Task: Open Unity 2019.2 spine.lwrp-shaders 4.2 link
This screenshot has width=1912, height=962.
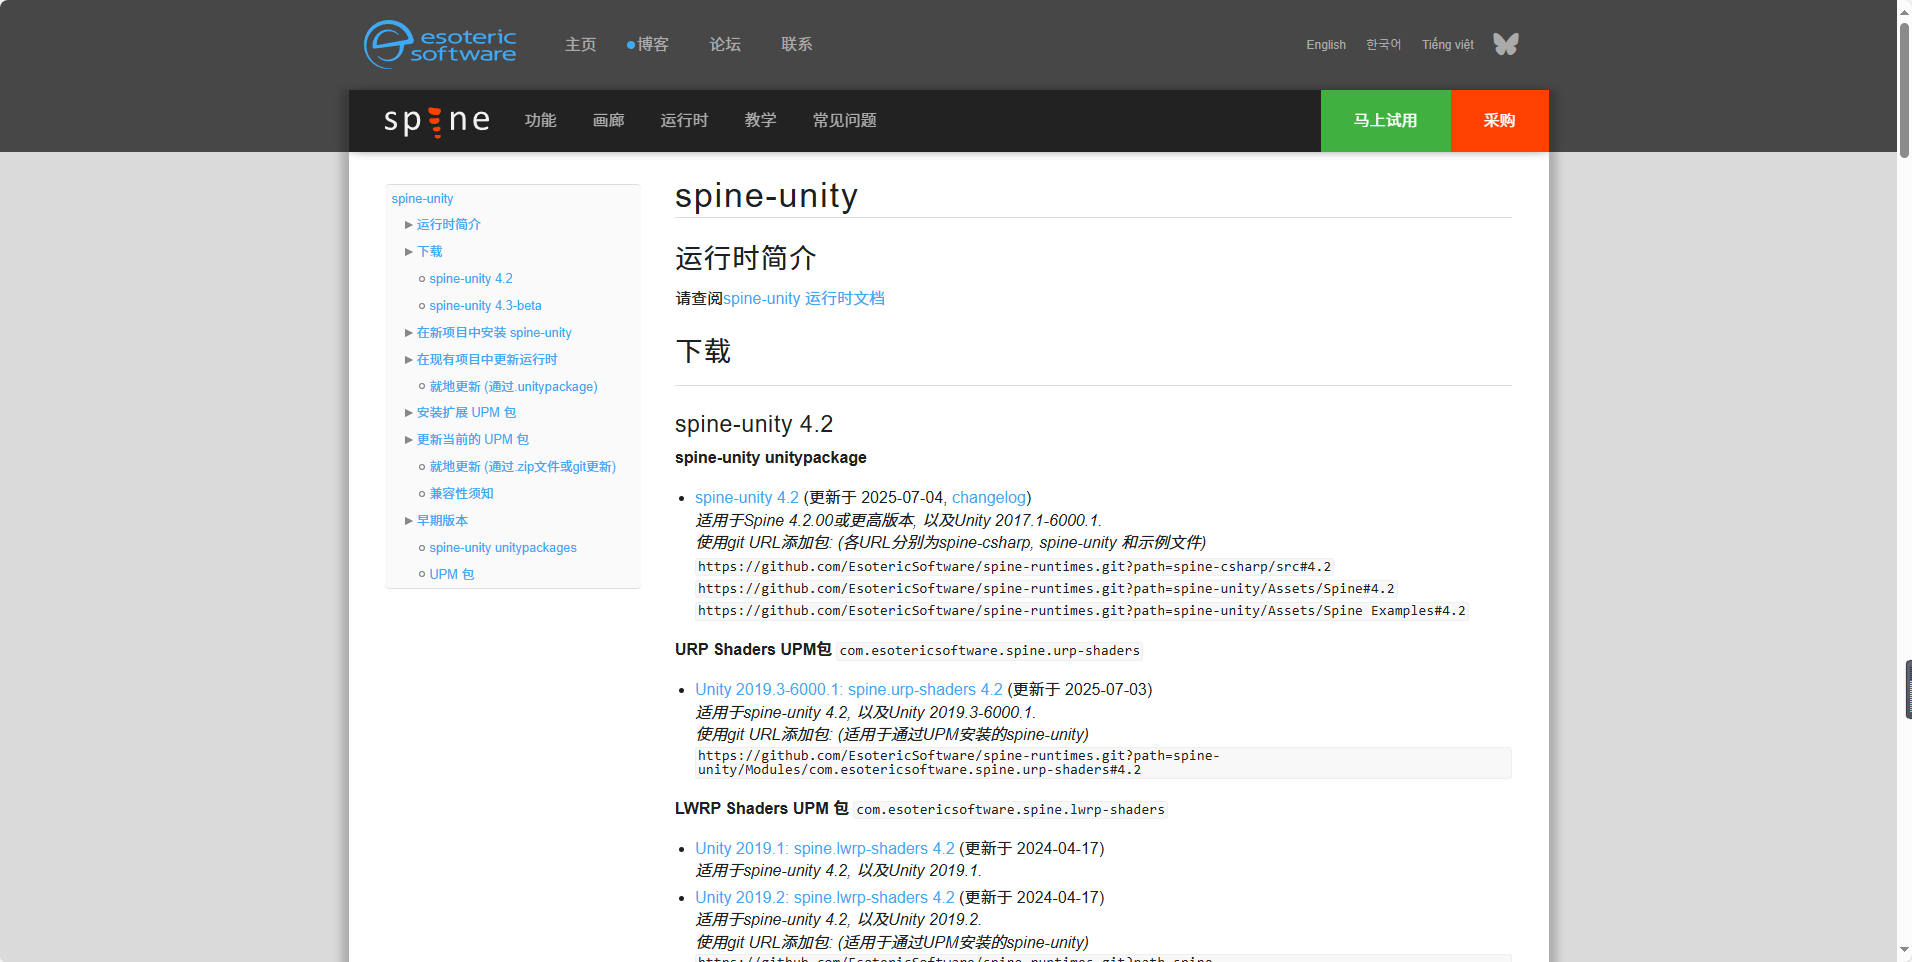Action: pyautogui.click(x=825, y=897)
